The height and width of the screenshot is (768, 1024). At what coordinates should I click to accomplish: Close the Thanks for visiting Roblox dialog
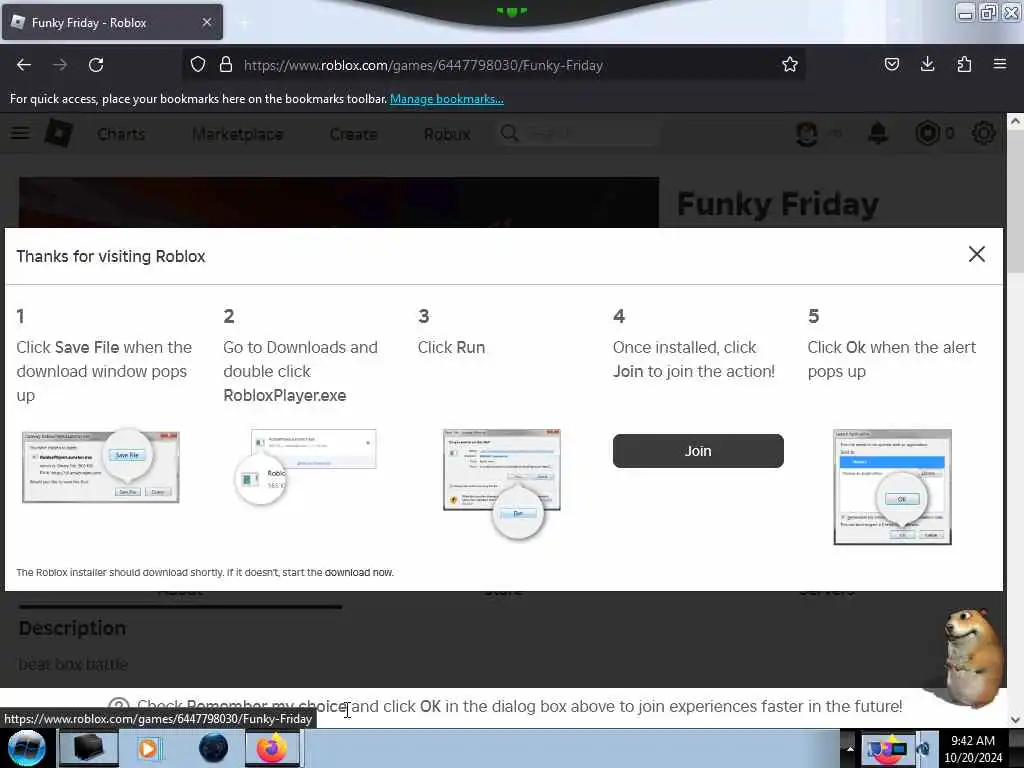click(976, 254)
